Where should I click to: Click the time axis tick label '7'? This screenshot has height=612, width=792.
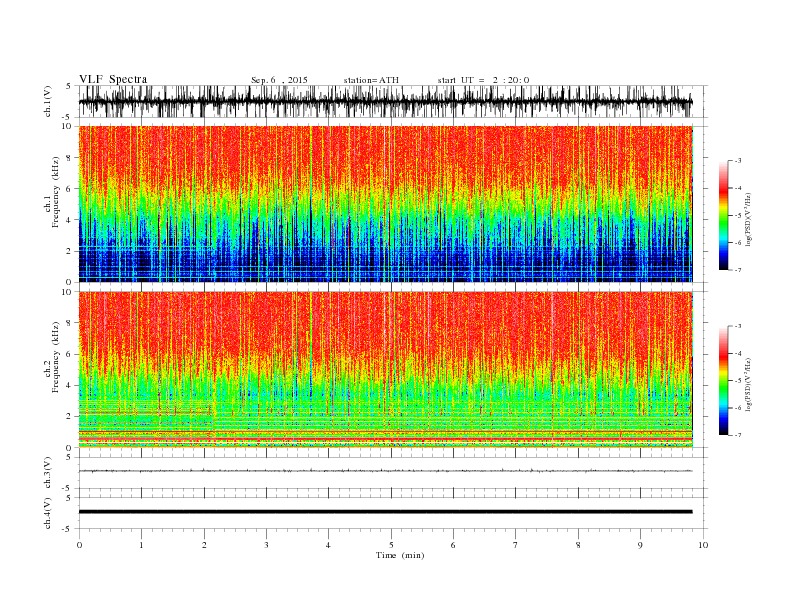516,545
